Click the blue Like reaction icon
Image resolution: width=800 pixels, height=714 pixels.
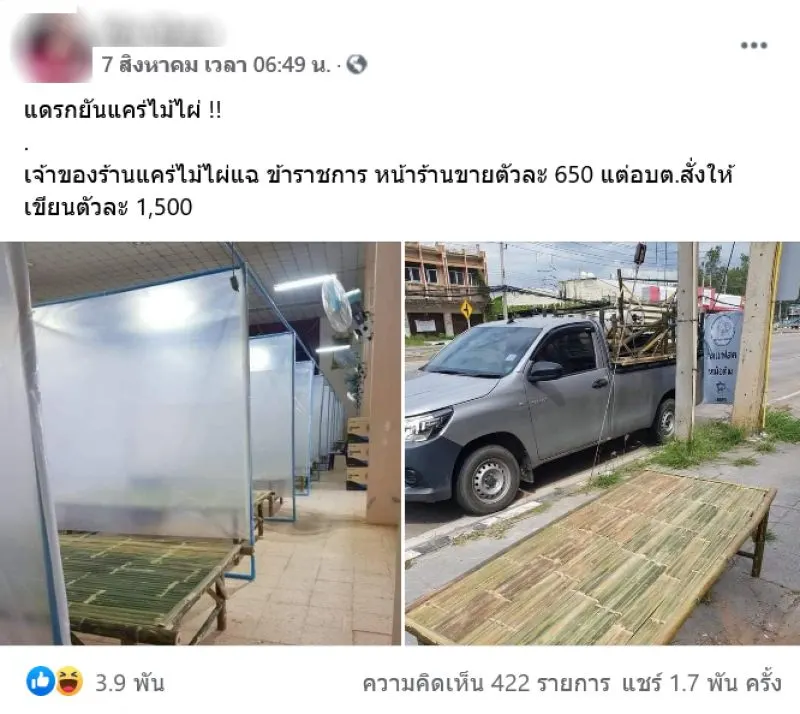[x=40, y=681]
